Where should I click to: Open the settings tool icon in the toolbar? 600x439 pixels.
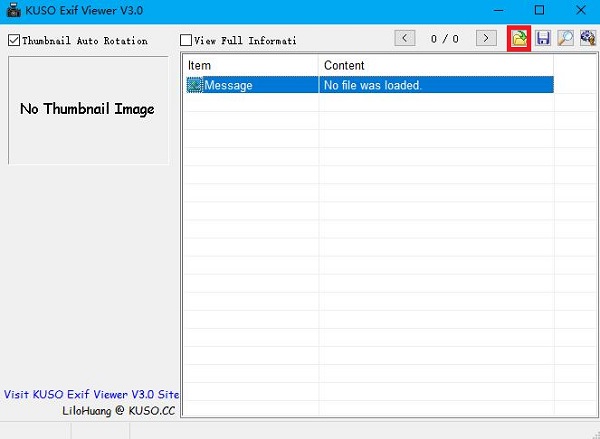[x=588, y=38]
